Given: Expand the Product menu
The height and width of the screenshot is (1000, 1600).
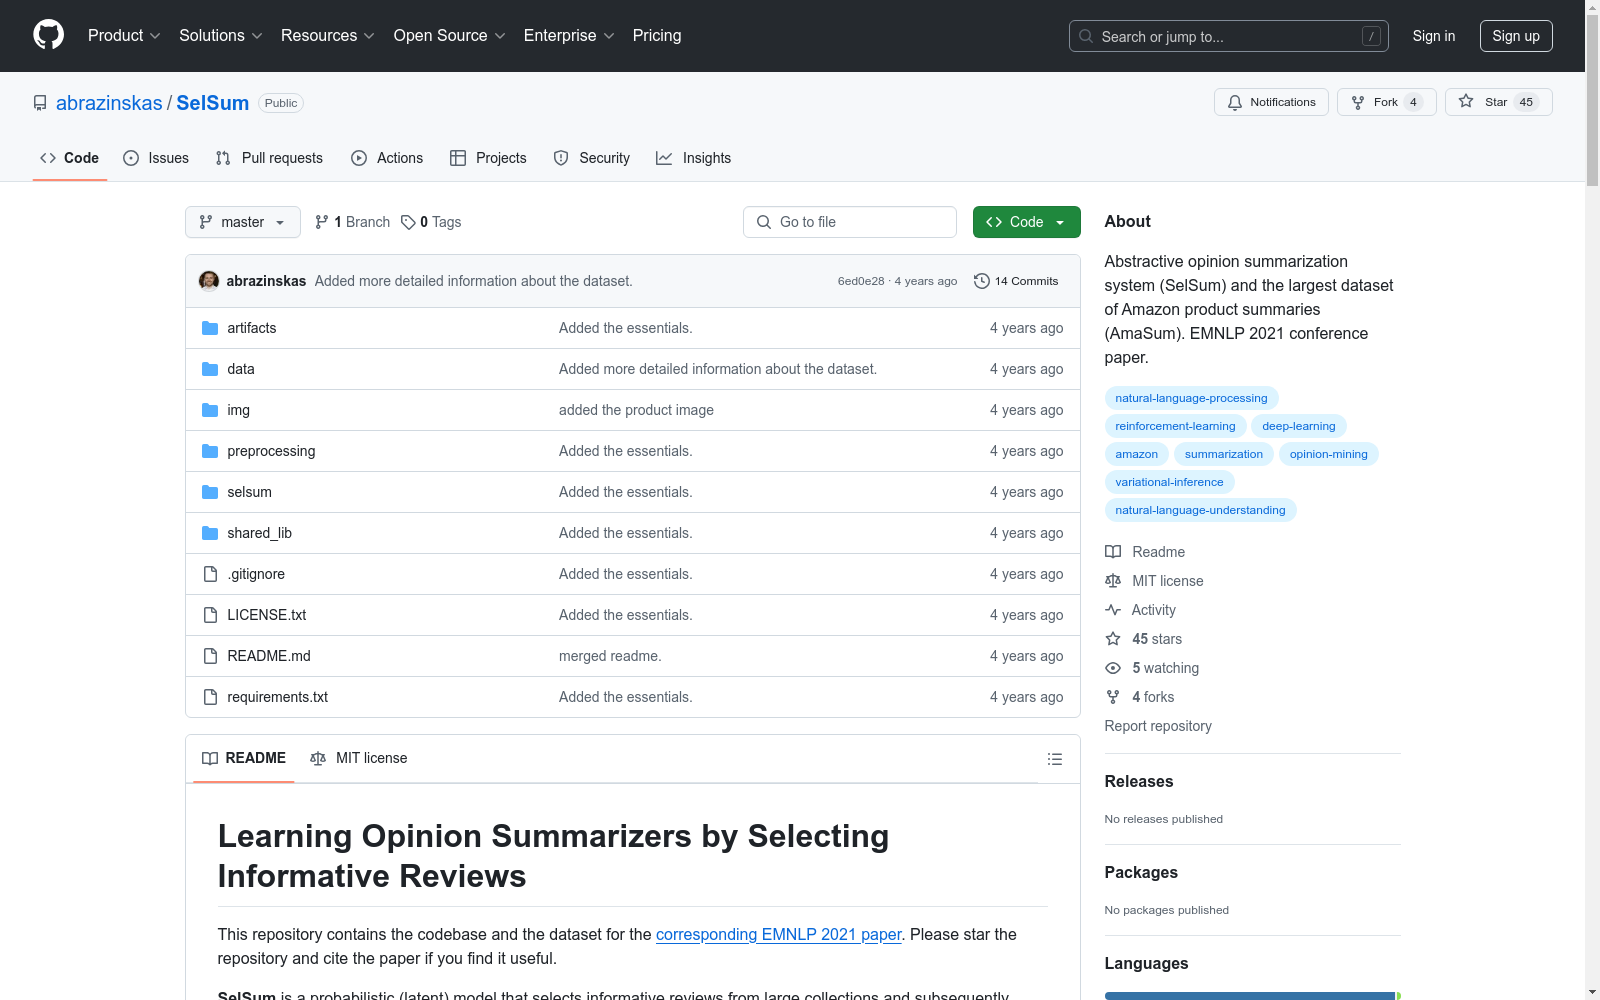Looking at the screenshot, I should [124, 35].
